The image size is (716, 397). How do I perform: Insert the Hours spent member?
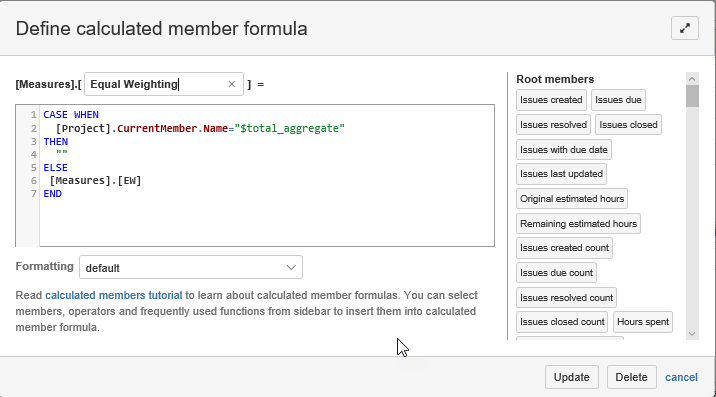(x=643, y=322)
